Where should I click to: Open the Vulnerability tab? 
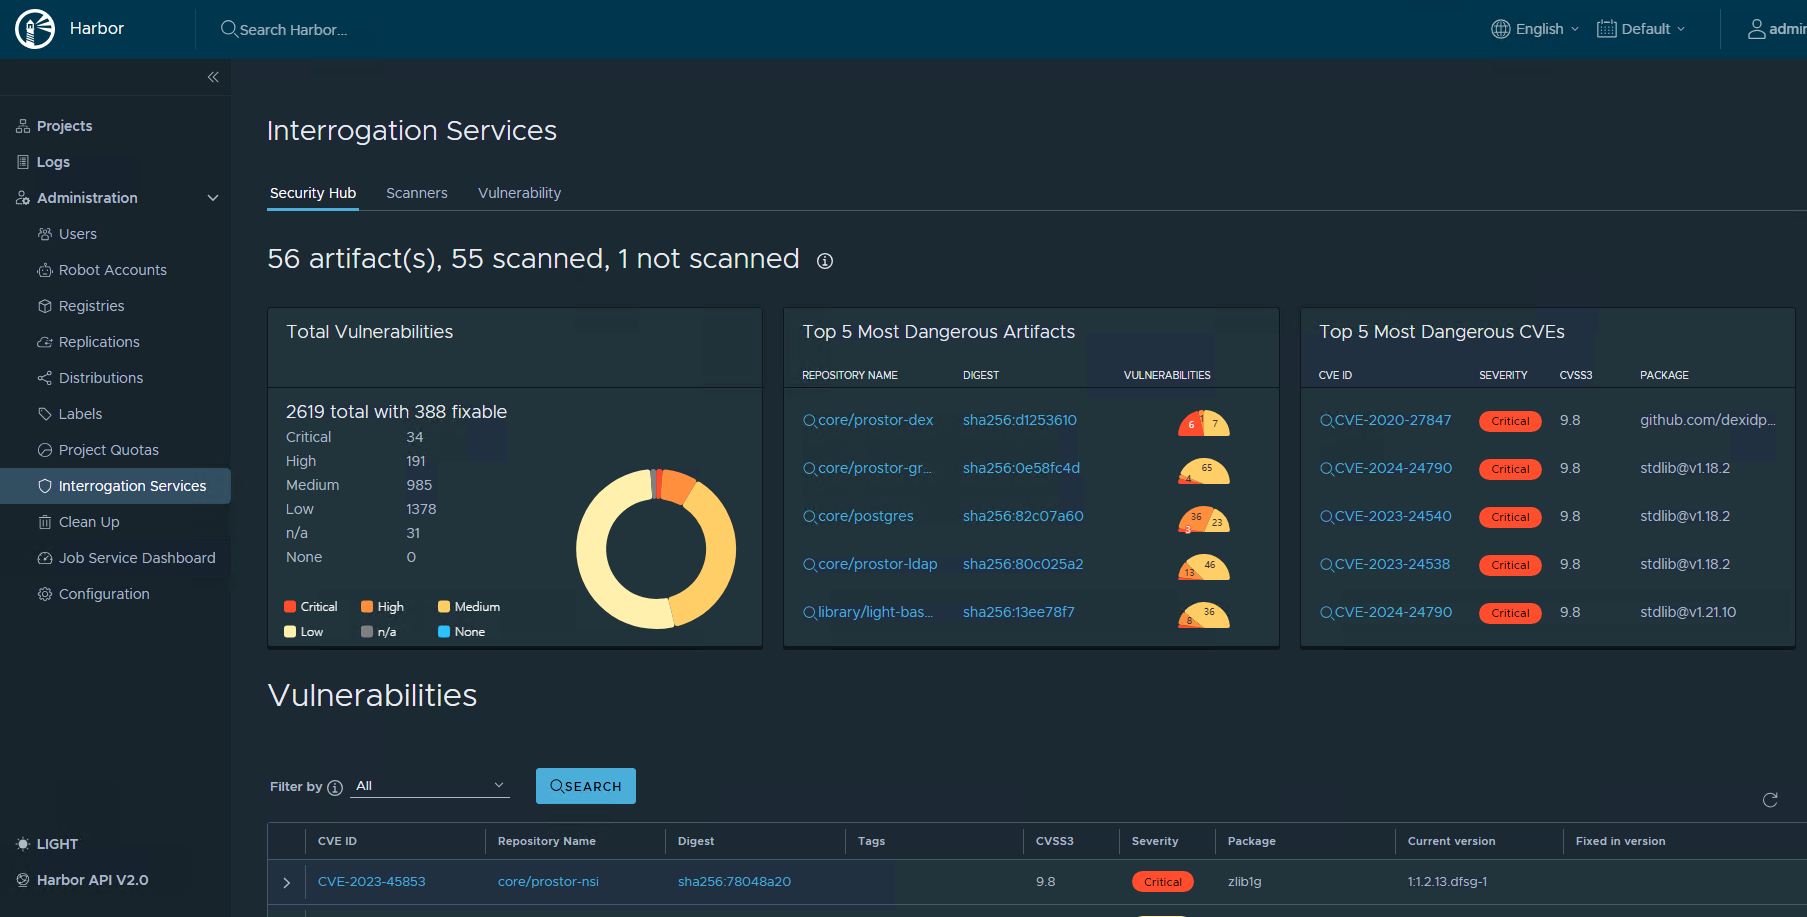[x=519, y=193]
